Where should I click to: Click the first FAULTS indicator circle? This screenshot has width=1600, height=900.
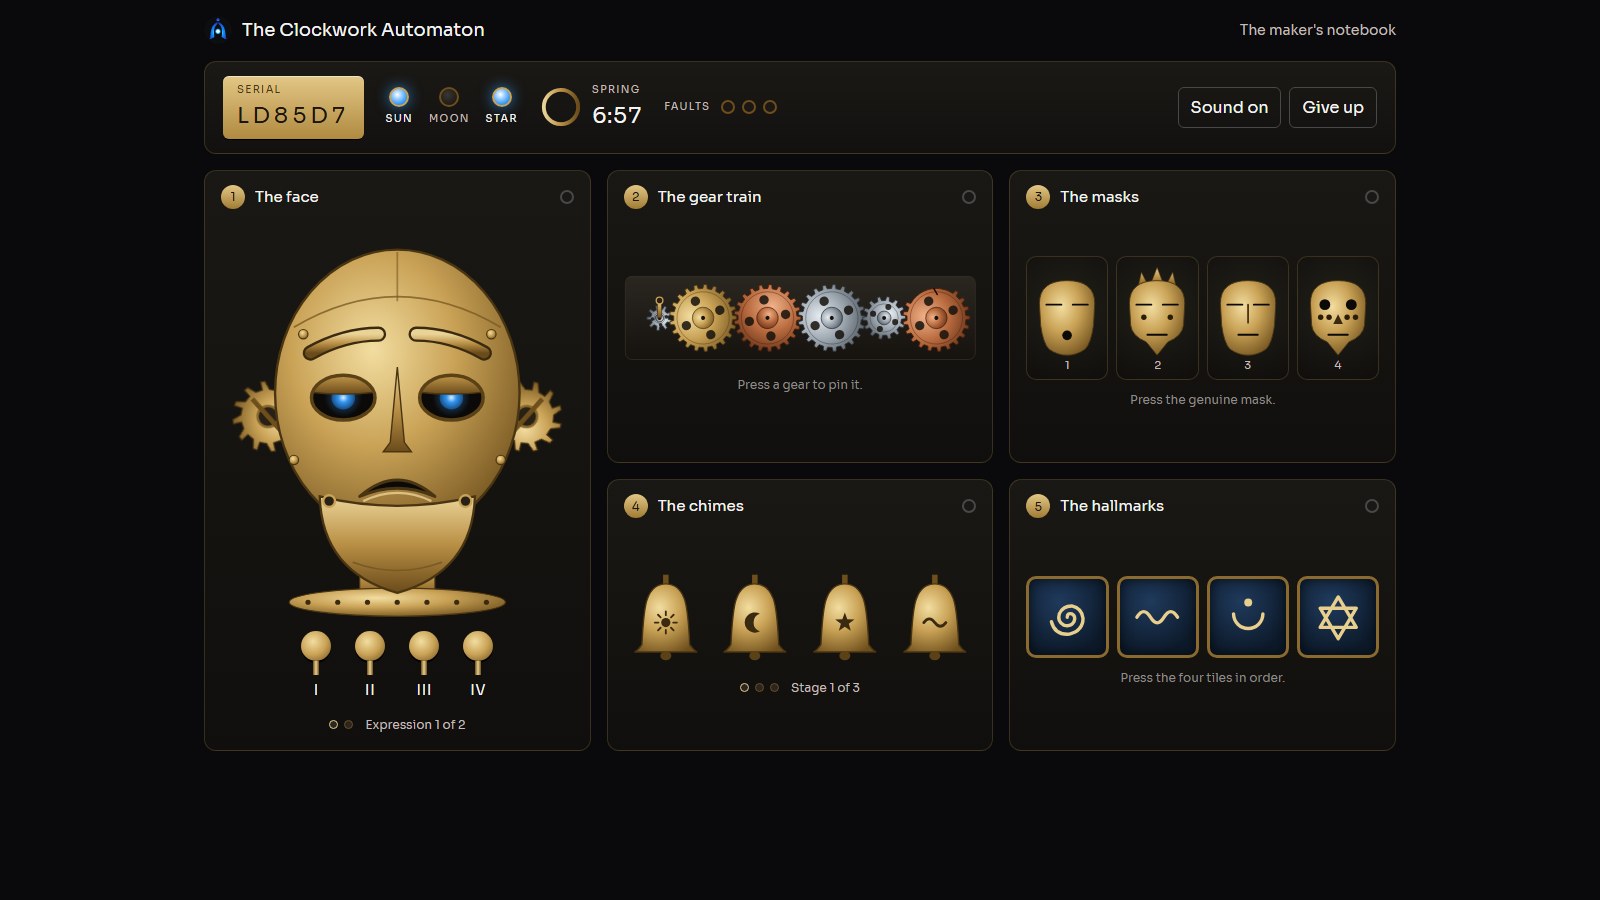click(728, 107)
